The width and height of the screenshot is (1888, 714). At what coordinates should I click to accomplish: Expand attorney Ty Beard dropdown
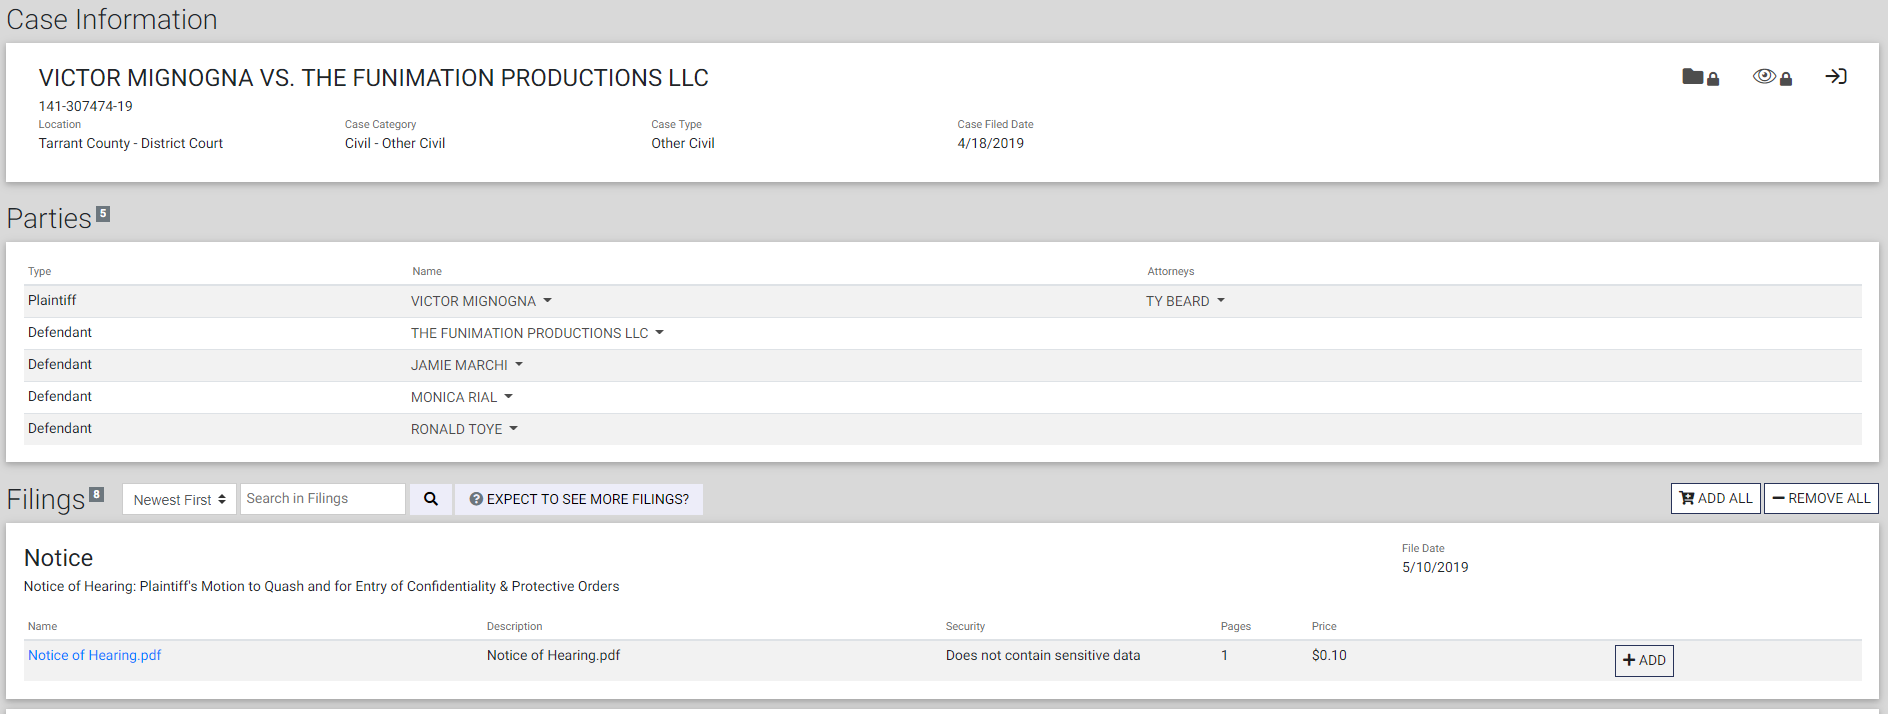1185,301
